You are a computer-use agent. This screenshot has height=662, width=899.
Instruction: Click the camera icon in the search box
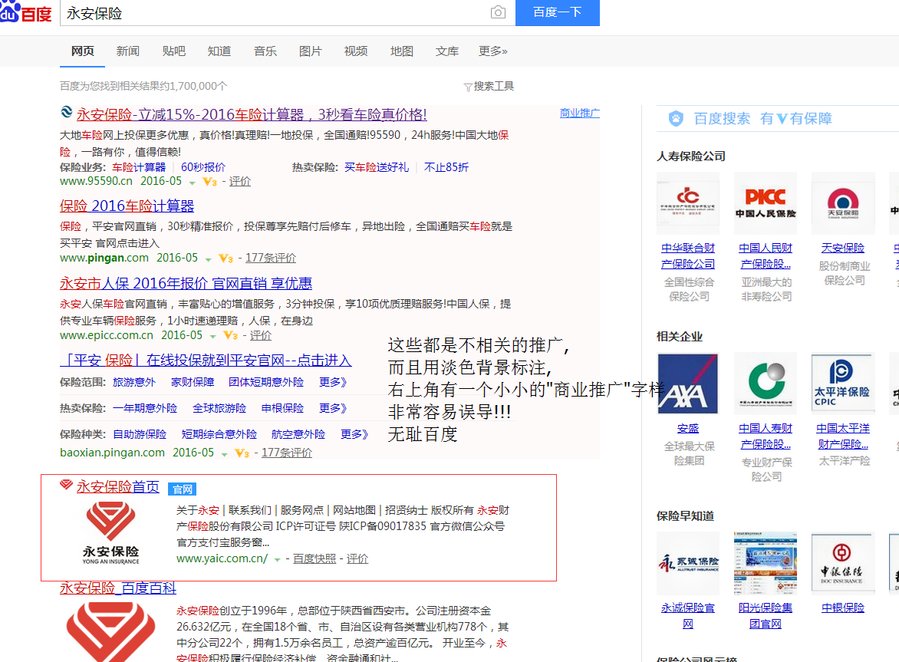pyautogui.click(x=498, y=13)
